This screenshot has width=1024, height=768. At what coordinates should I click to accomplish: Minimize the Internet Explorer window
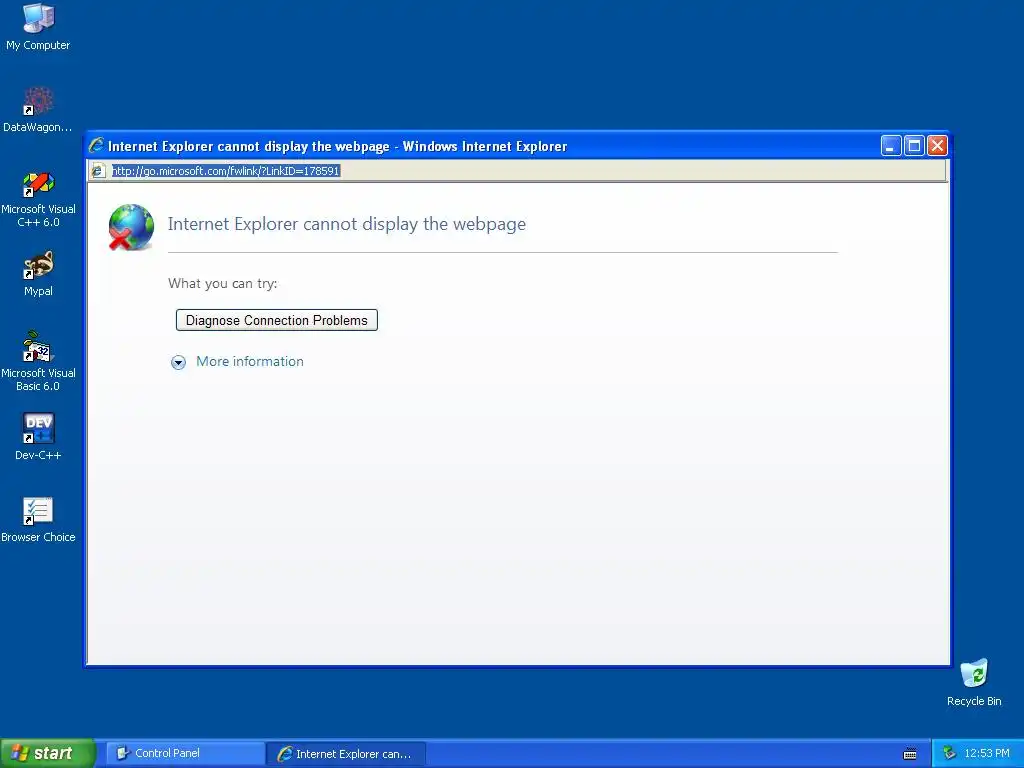pos(891,146)
